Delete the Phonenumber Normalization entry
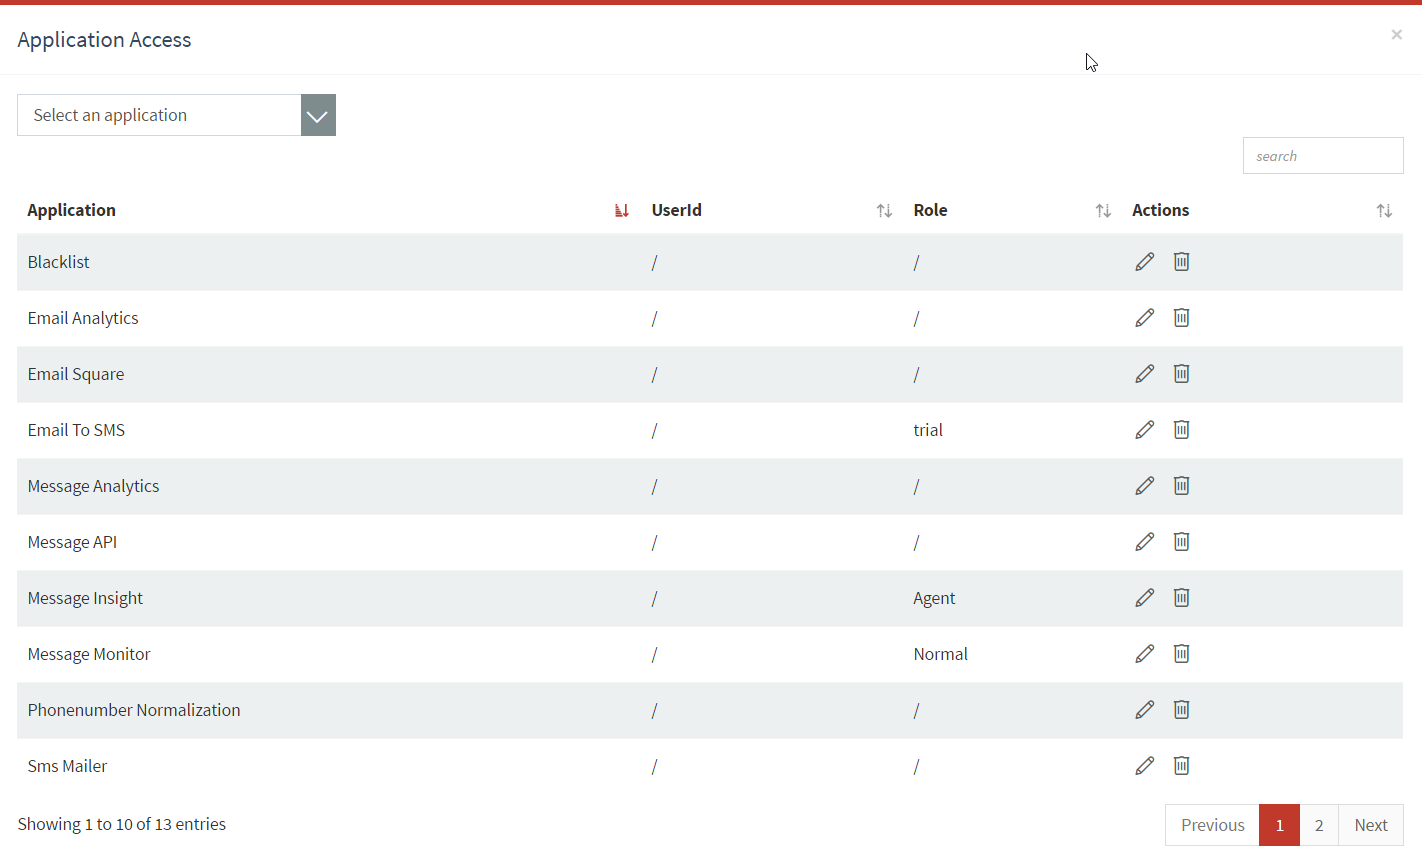 (1181, 710)
